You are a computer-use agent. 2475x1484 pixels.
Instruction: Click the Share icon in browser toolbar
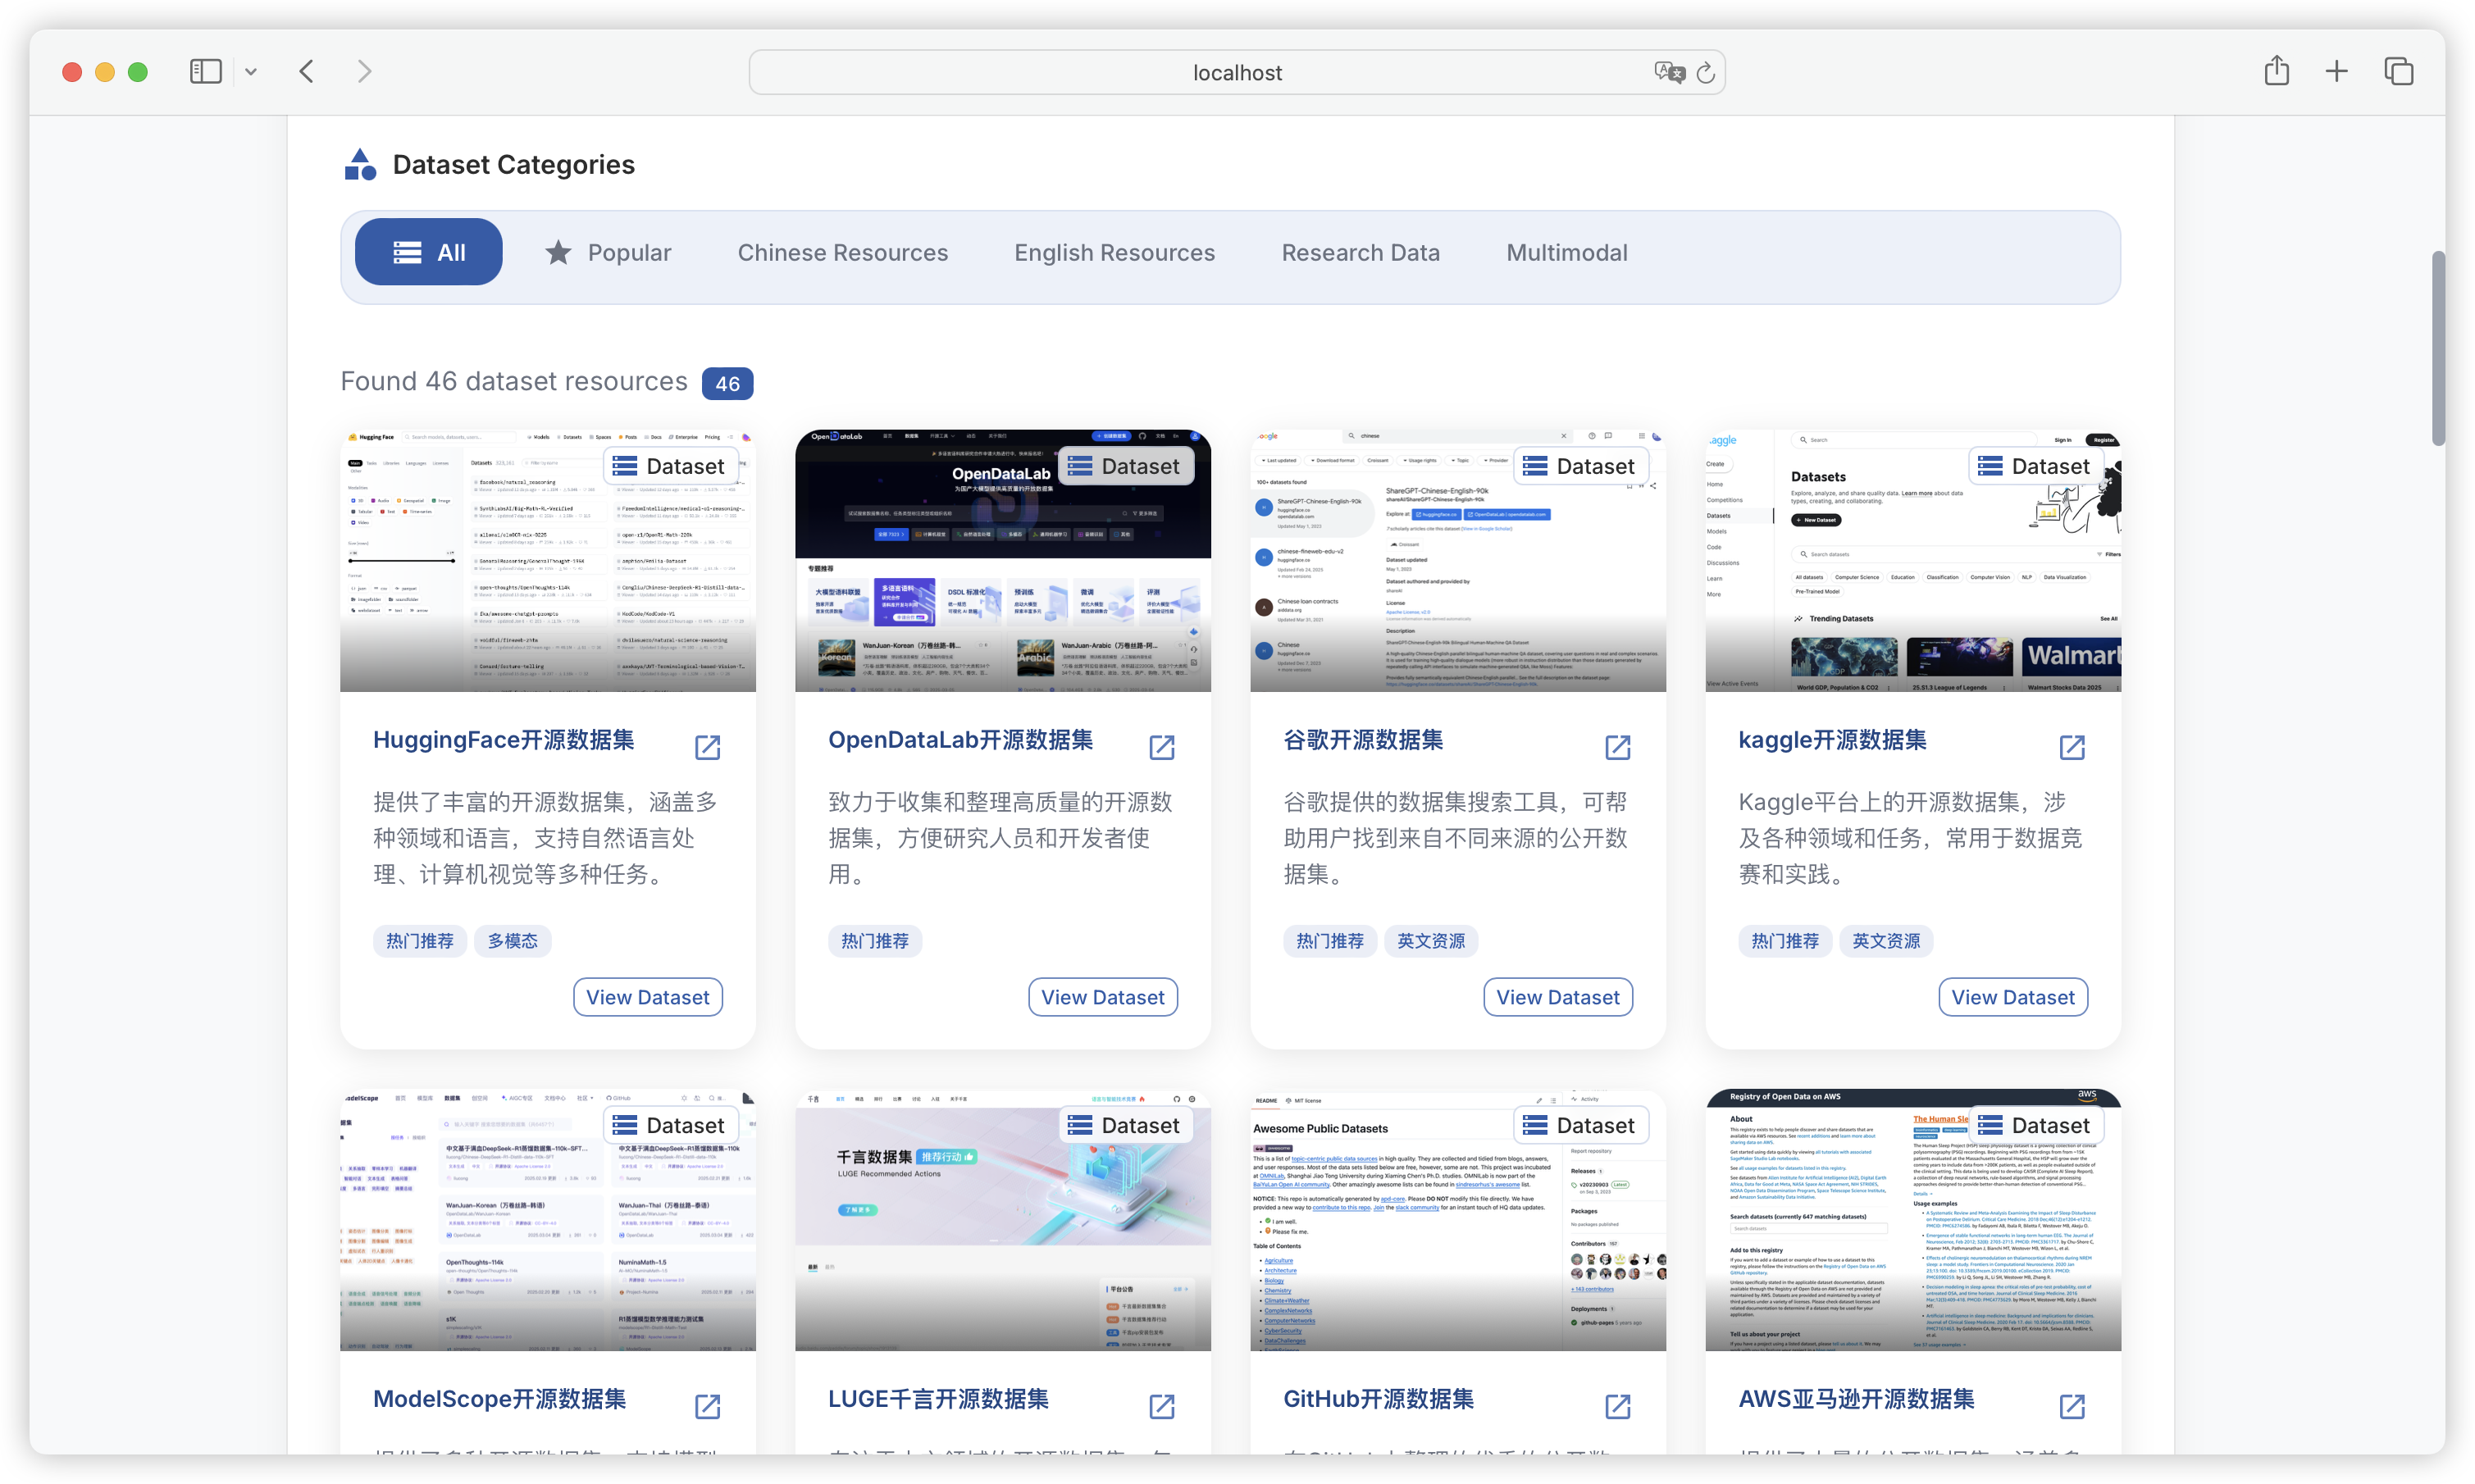pos(2276,71)
